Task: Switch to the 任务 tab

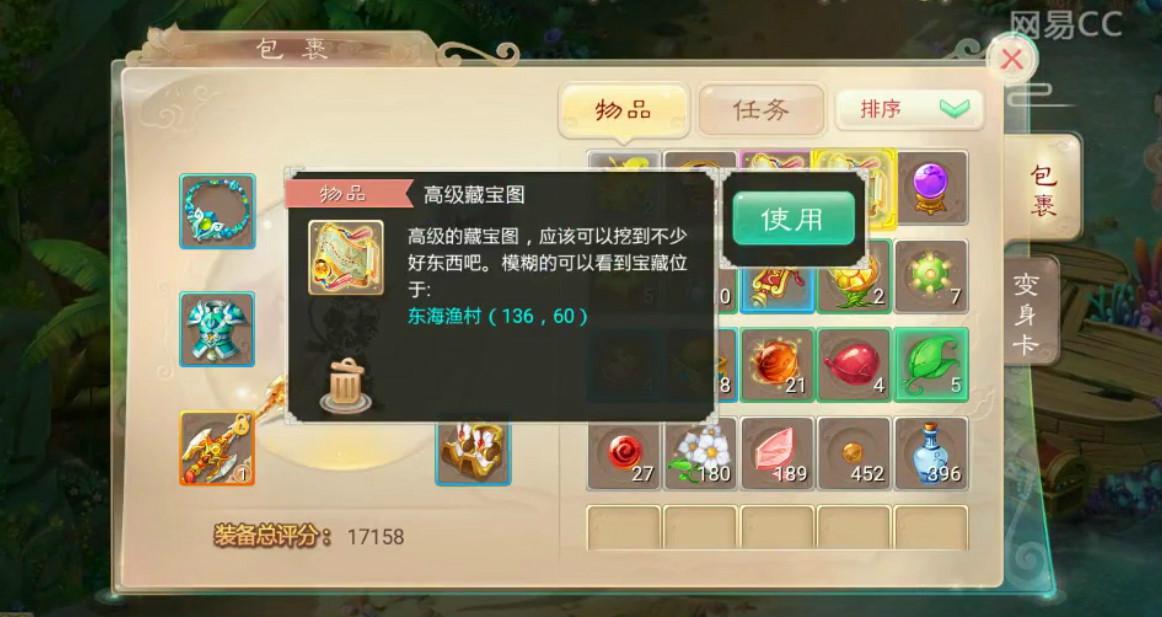Action: coord(761,110)
